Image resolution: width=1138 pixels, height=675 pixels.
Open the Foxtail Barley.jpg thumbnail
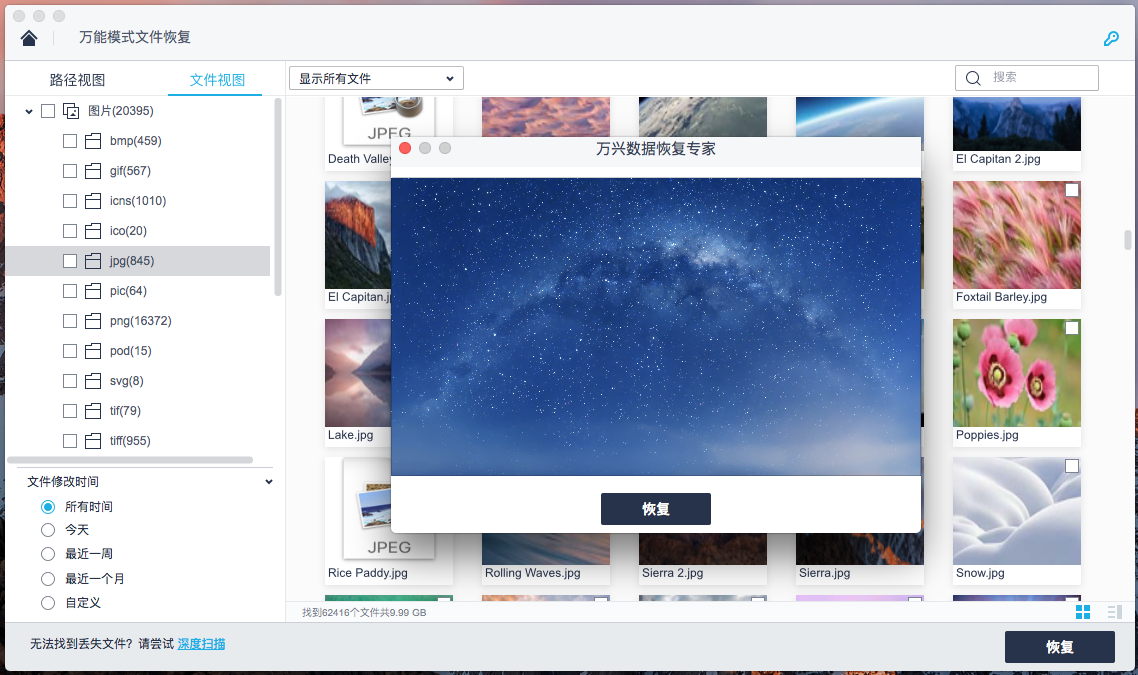pyautogui.click(x=1016, y=235)
